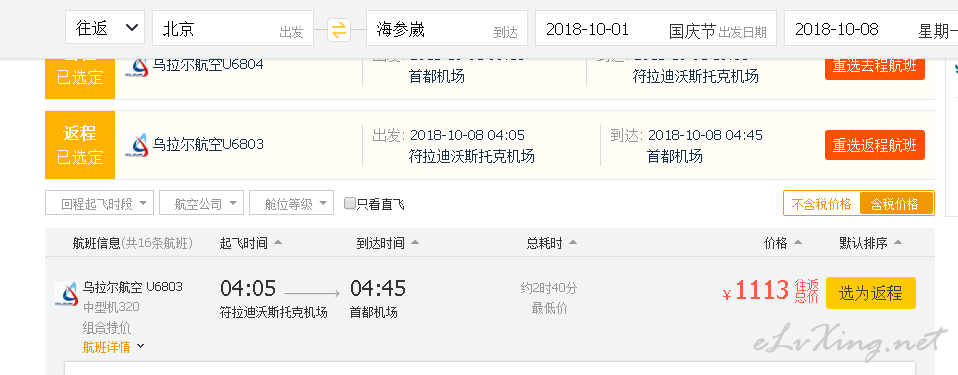The width and height of the screenshot is (958, 375).
Task: Sort by price arrow
Action: [x=797, y=243]
